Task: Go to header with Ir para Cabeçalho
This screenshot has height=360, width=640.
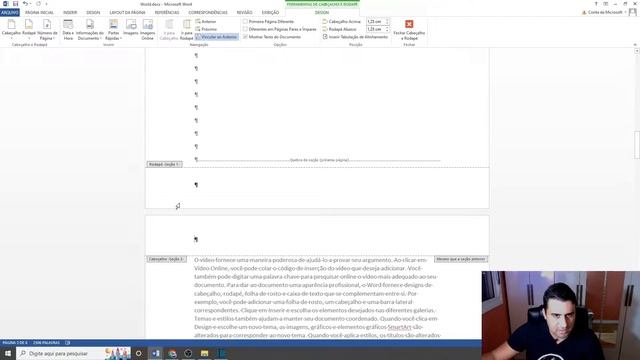Action: point(169,29)
